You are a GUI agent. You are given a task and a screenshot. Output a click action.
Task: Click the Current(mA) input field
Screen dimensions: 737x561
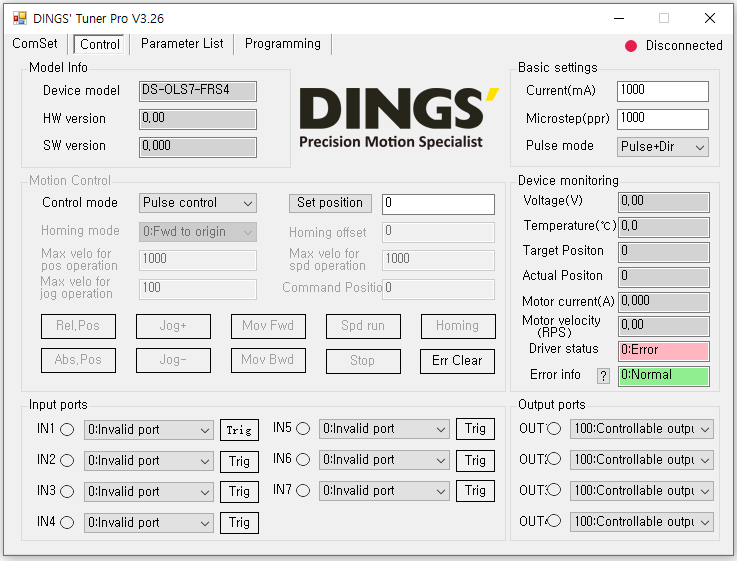(x=663, y=91)
